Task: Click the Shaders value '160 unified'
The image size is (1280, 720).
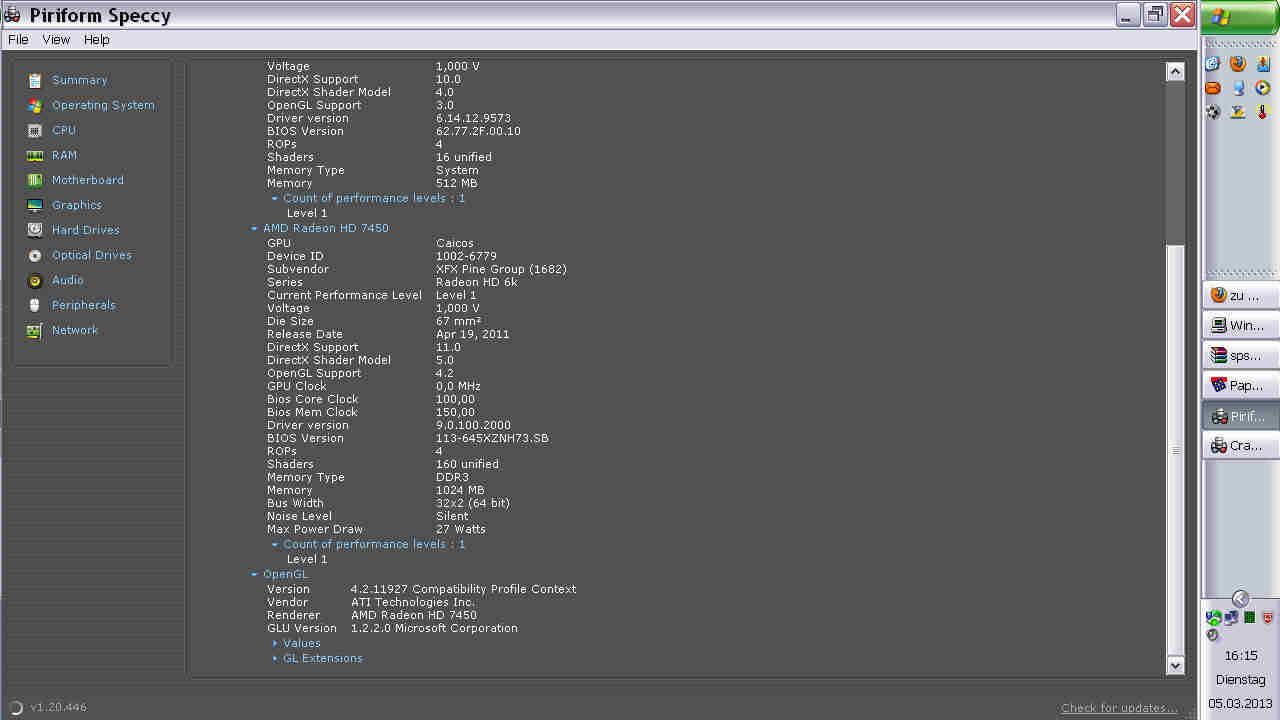Action: tap(467, 464)
